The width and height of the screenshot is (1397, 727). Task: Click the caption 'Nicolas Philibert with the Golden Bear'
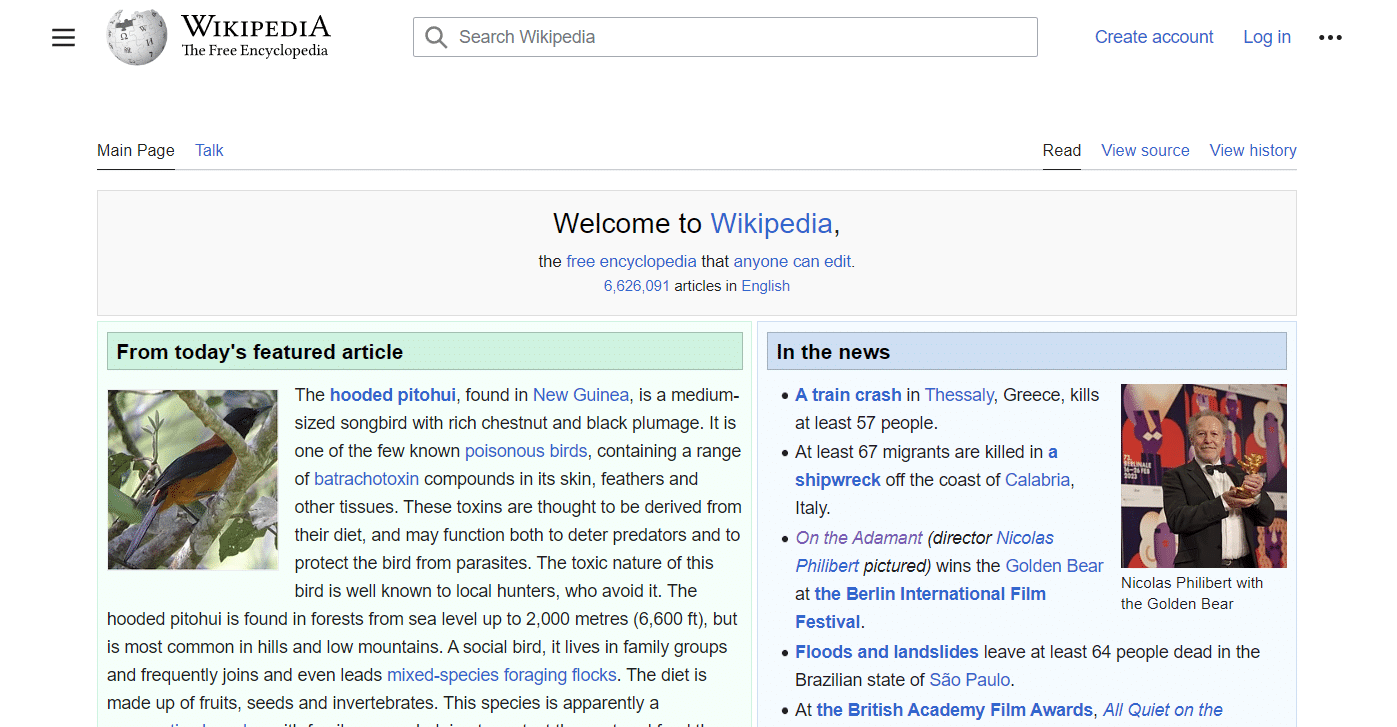1192,593
